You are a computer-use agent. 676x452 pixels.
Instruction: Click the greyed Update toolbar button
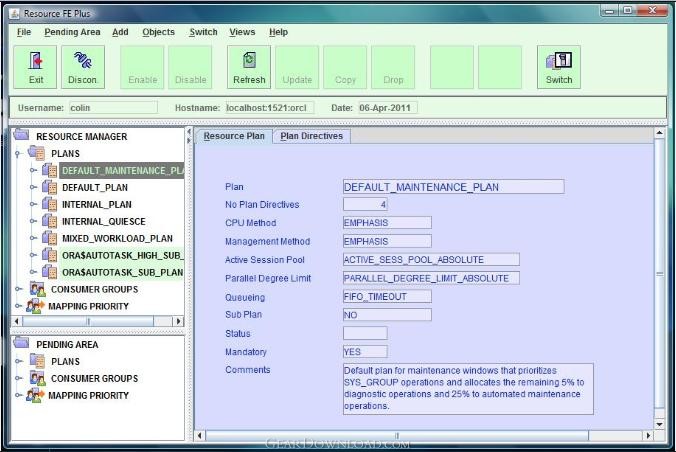tap(297, 67)
